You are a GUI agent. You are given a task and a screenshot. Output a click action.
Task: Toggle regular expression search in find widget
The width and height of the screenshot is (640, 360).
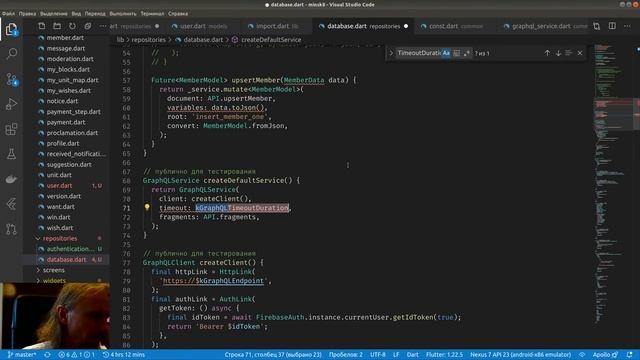(x=467, y=53)
